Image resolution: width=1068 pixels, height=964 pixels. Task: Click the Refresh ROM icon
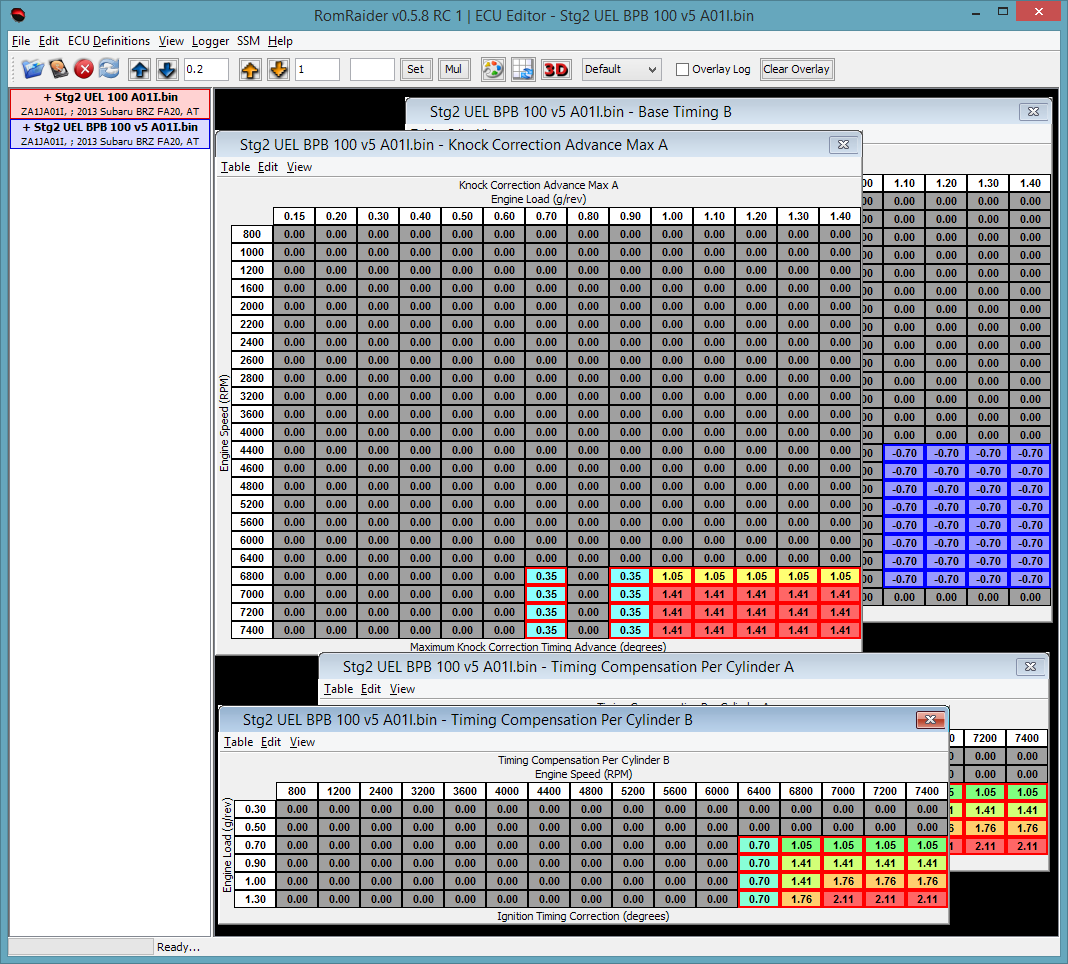click(x=109, y=69)
